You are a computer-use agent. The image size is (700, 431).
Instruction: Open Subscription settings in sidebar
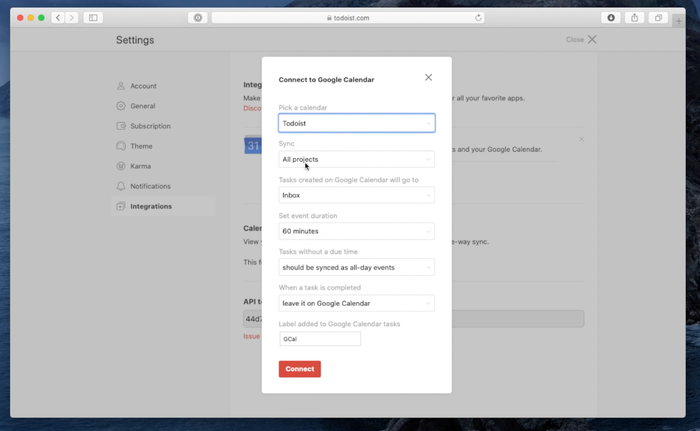[x=163, y=126]
